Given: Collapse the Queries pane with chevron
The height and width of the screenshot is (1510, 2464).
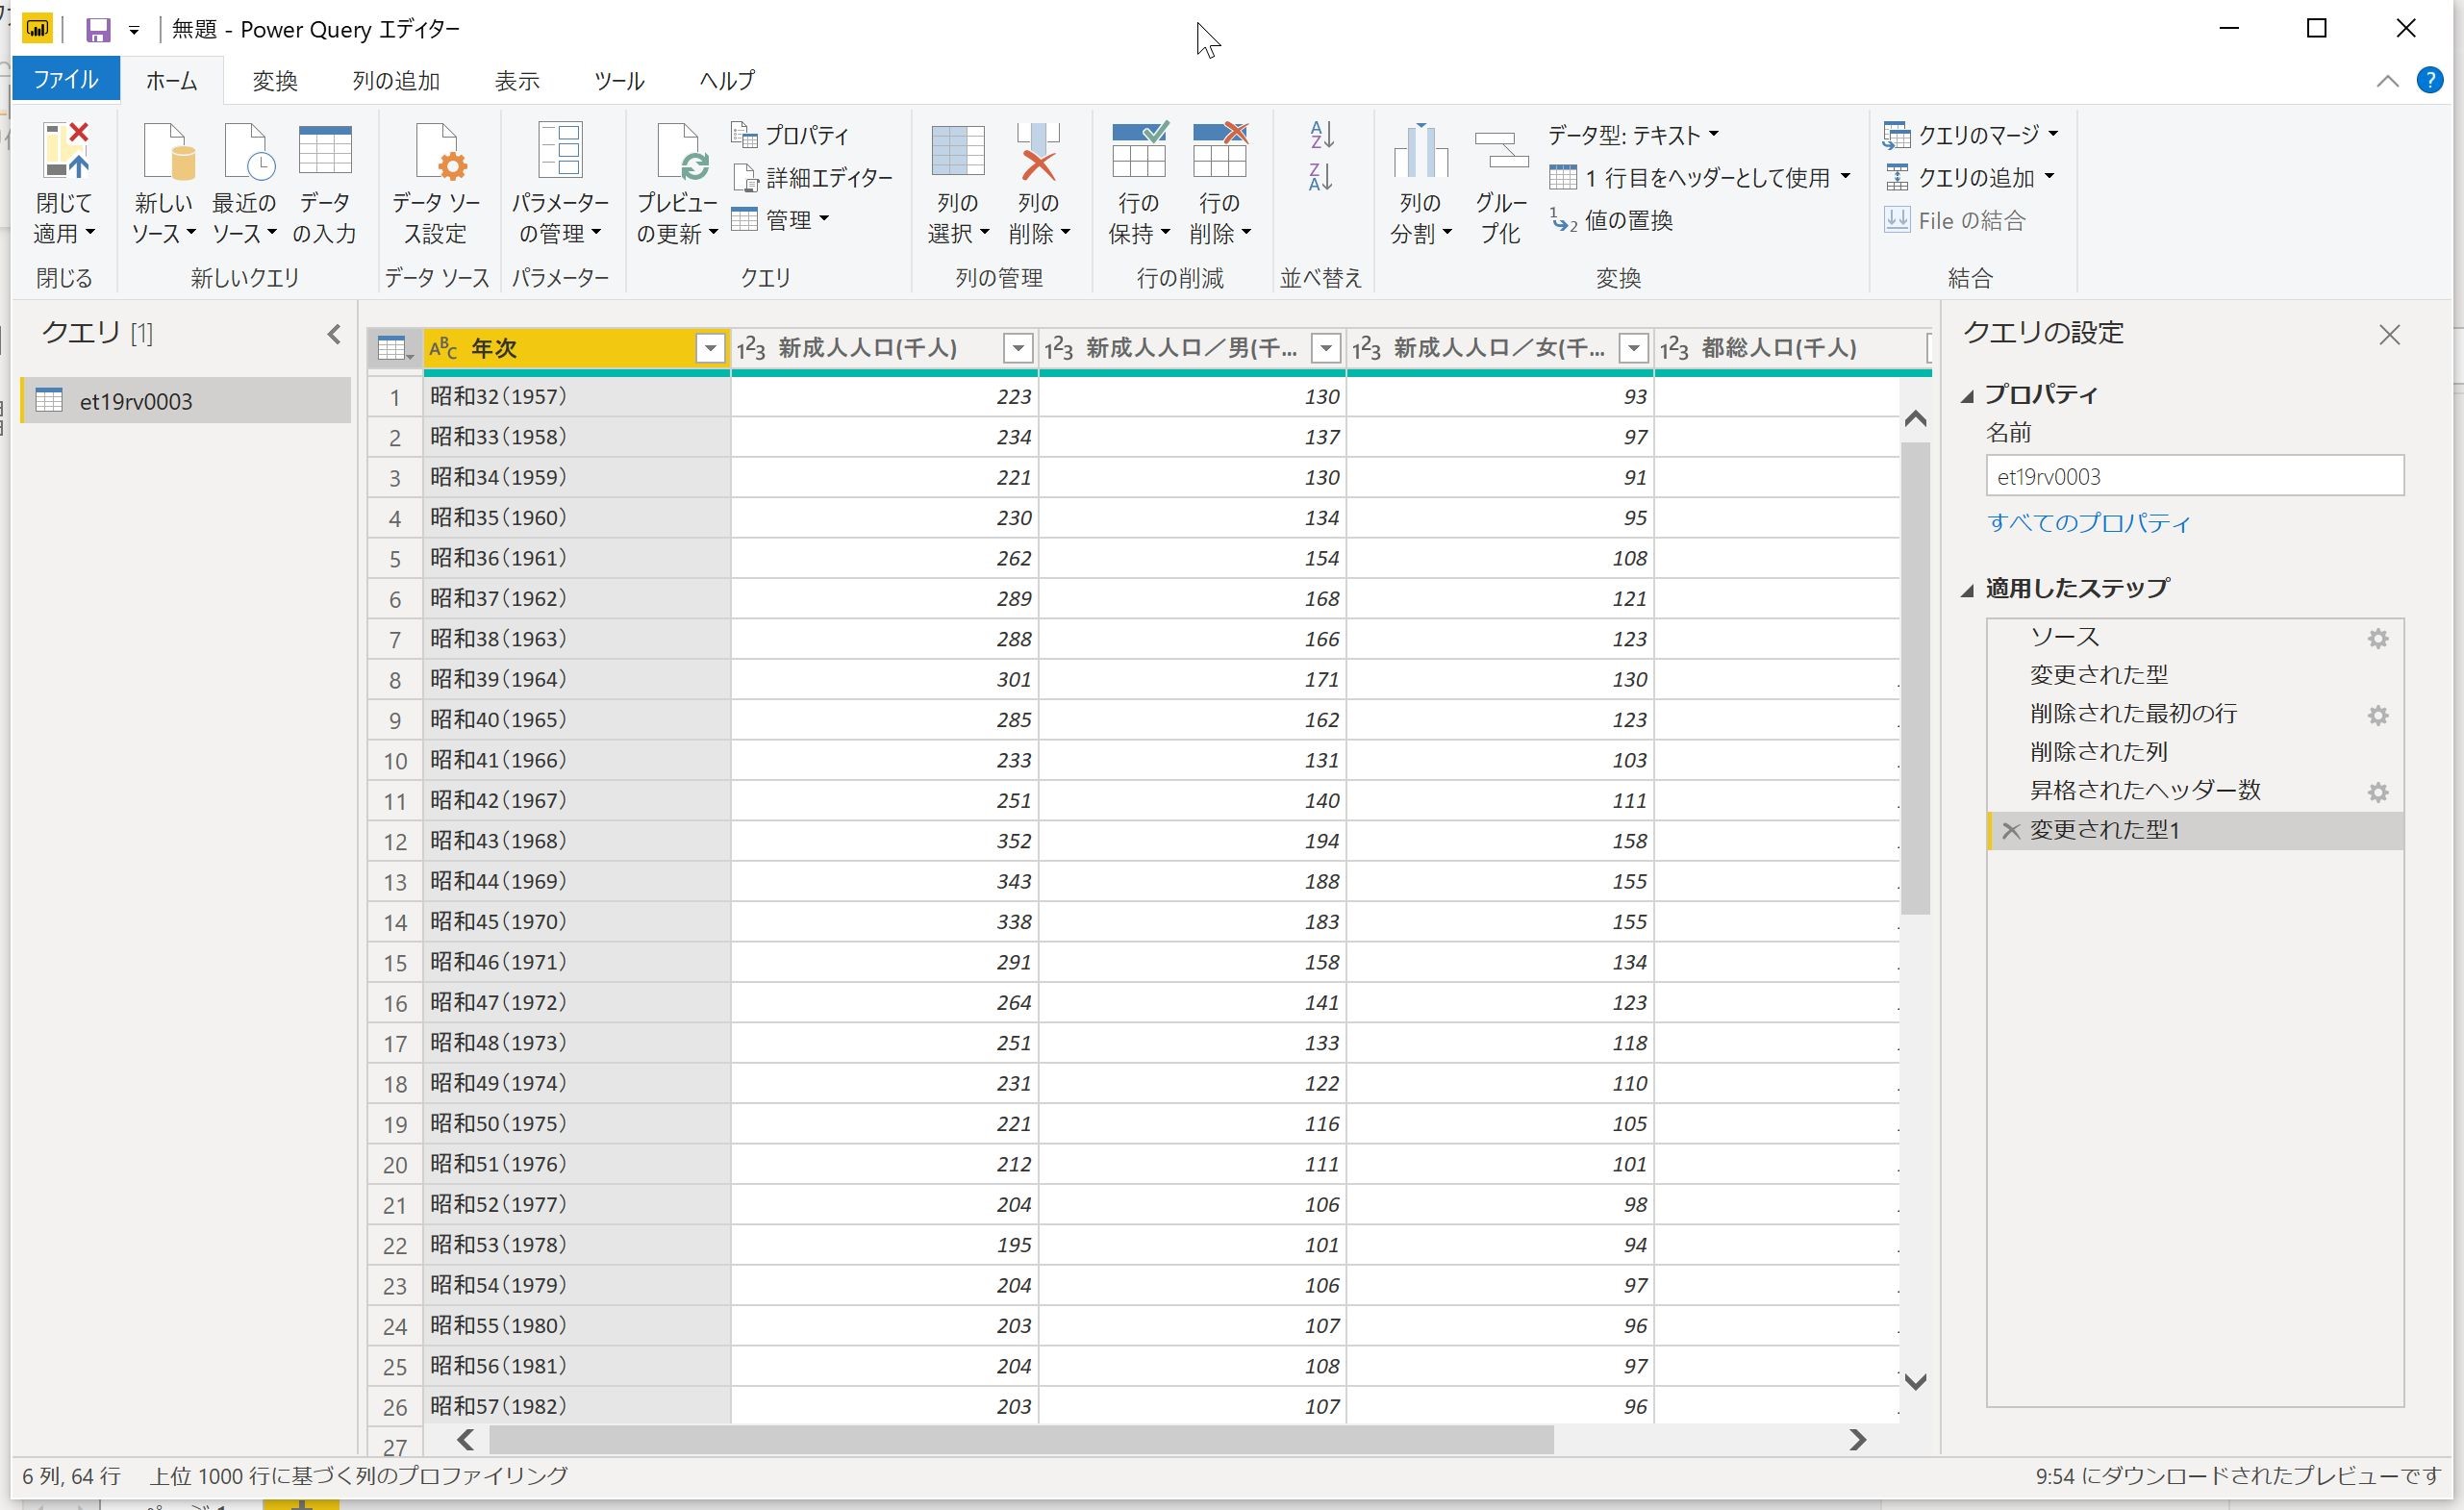Looking at the screenshot, I should point(334,334).
